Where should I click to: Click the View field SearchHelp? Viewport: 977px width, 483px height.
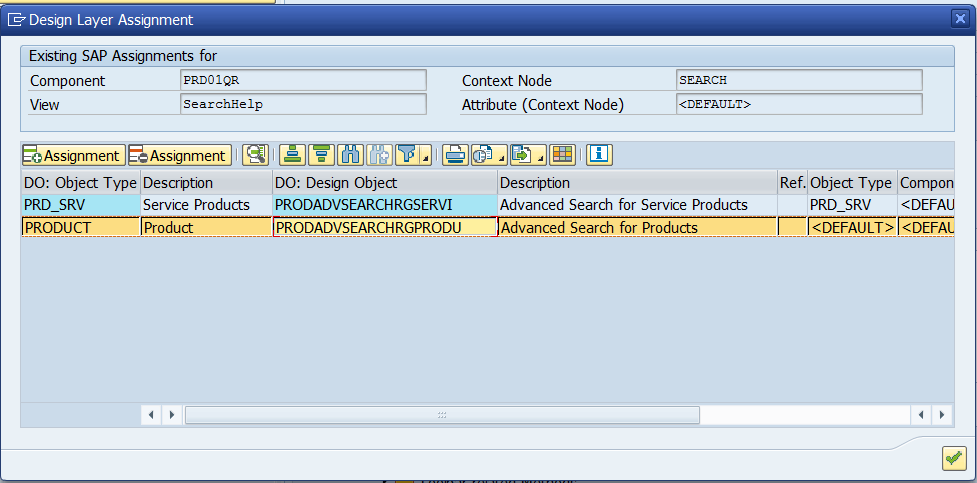click(x=303, y=104)
